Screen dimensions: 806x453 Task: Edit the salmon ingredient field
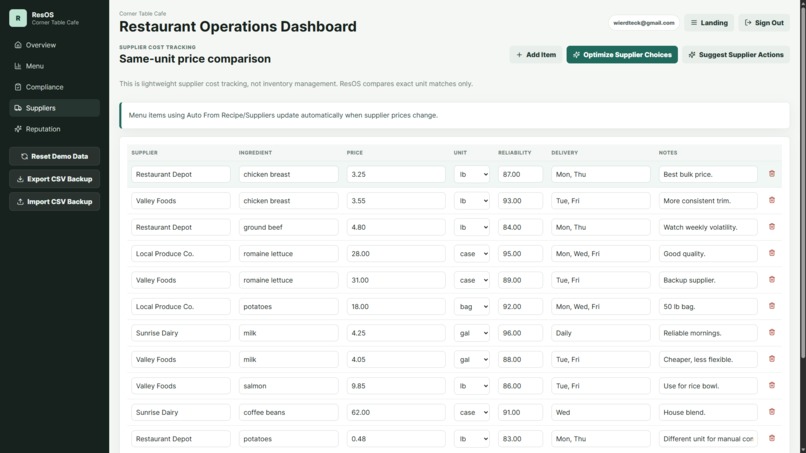[x=288, y=386]
